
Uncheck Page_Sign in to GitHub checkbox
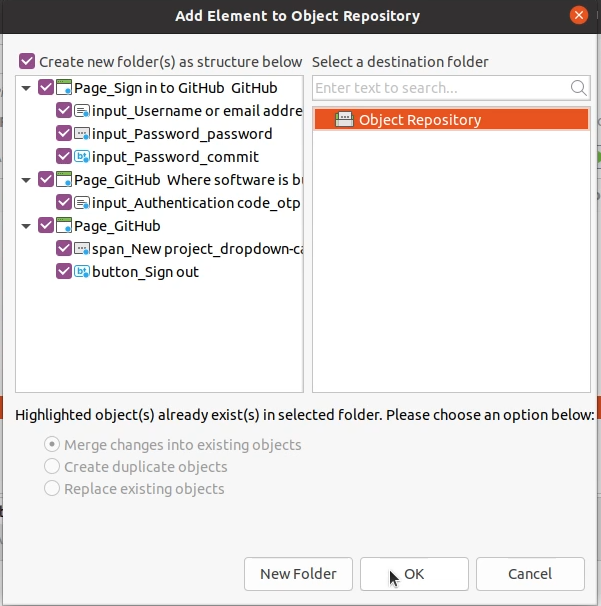(46, 87)
